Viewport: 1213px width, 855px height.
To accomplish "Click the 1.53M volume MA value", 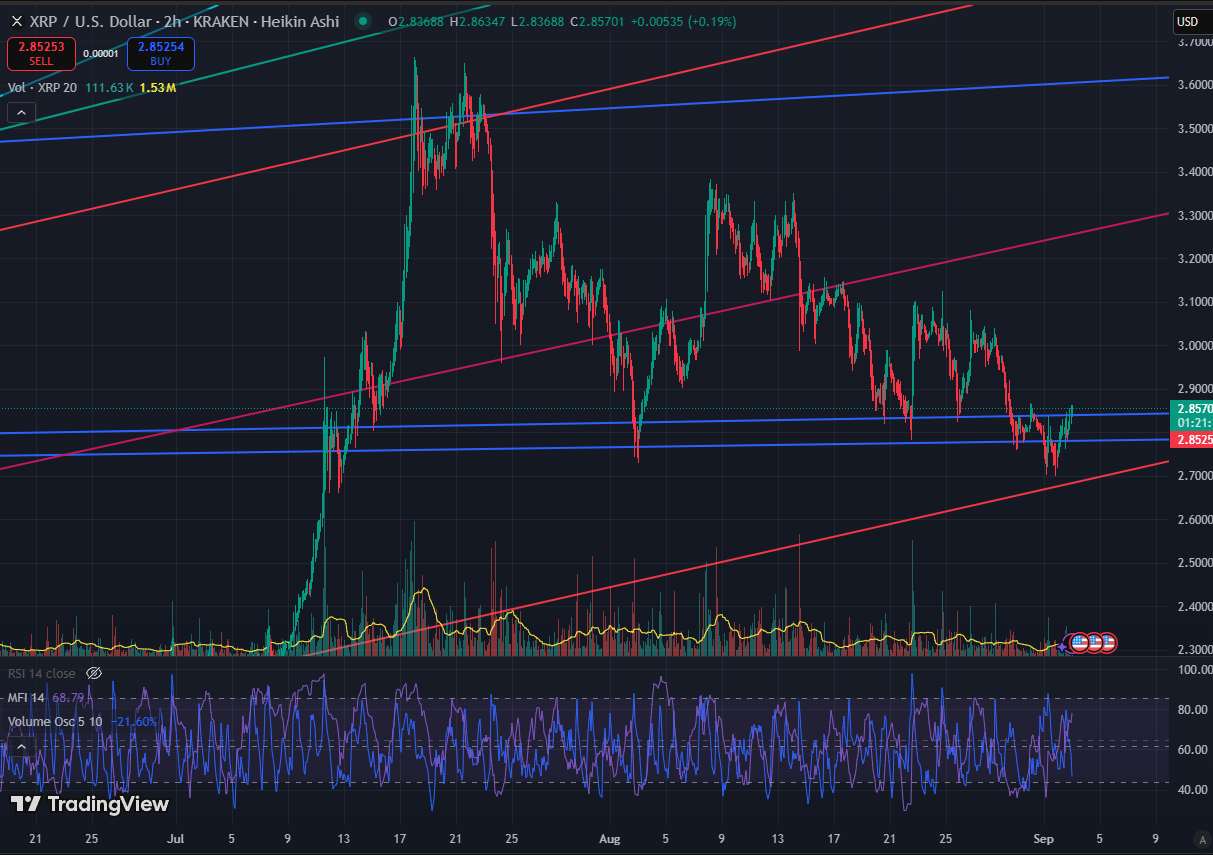I will [158, 88].
